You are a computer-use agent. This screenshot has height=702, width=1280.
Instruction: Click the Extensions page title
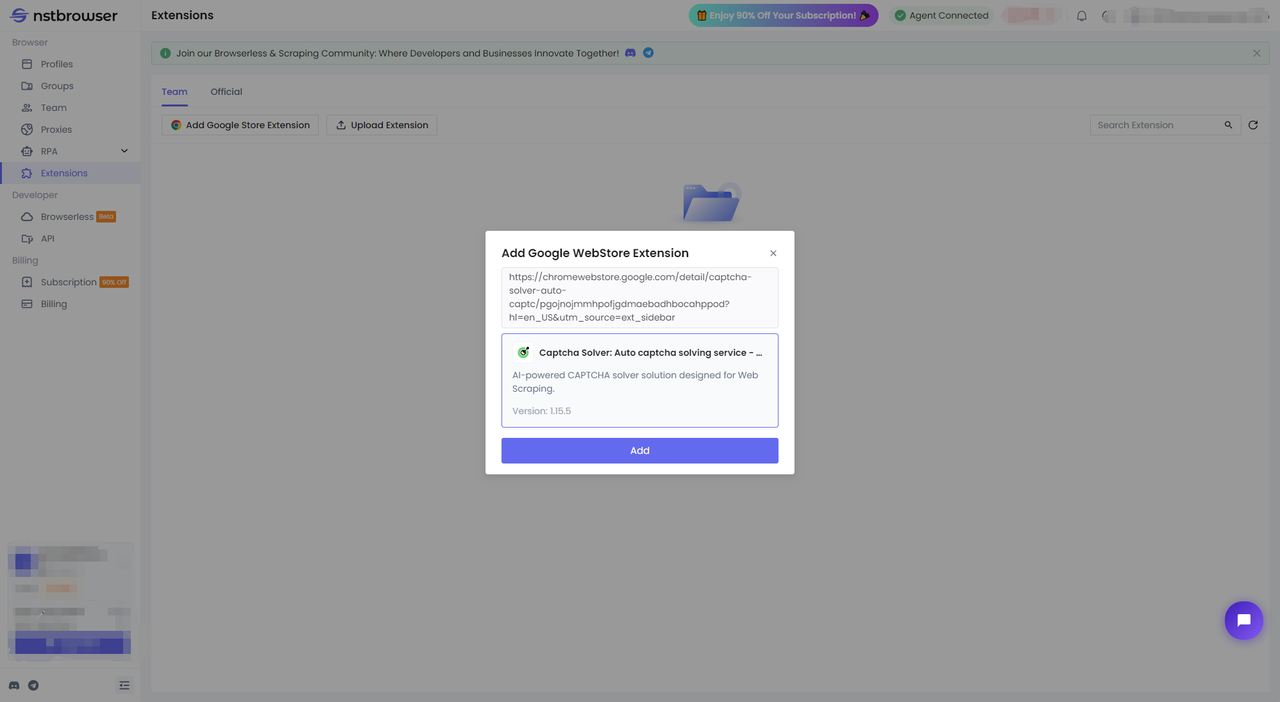click(x=182, y=15)
